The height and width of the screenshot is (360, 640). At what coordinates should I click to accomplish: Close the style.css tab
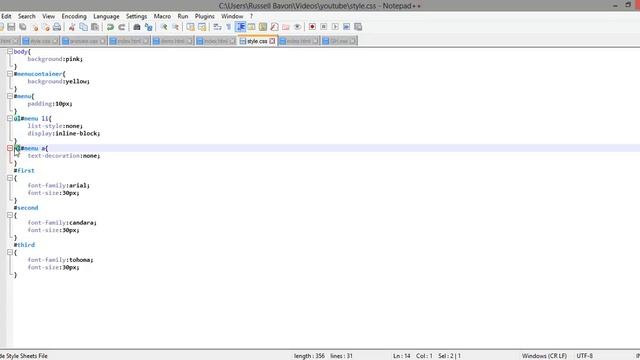[x=272, y=41]
